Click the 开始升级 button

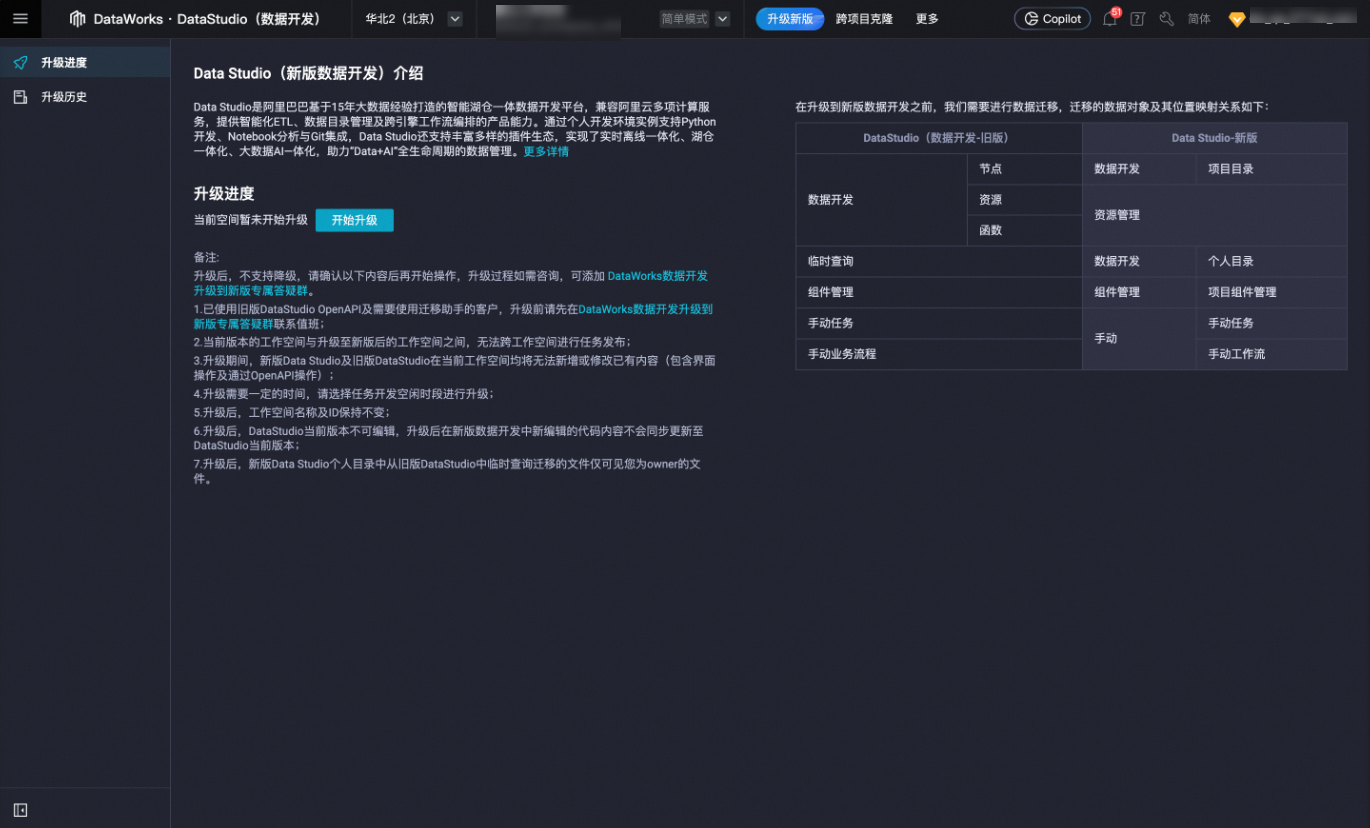click(x=355, y=220)
